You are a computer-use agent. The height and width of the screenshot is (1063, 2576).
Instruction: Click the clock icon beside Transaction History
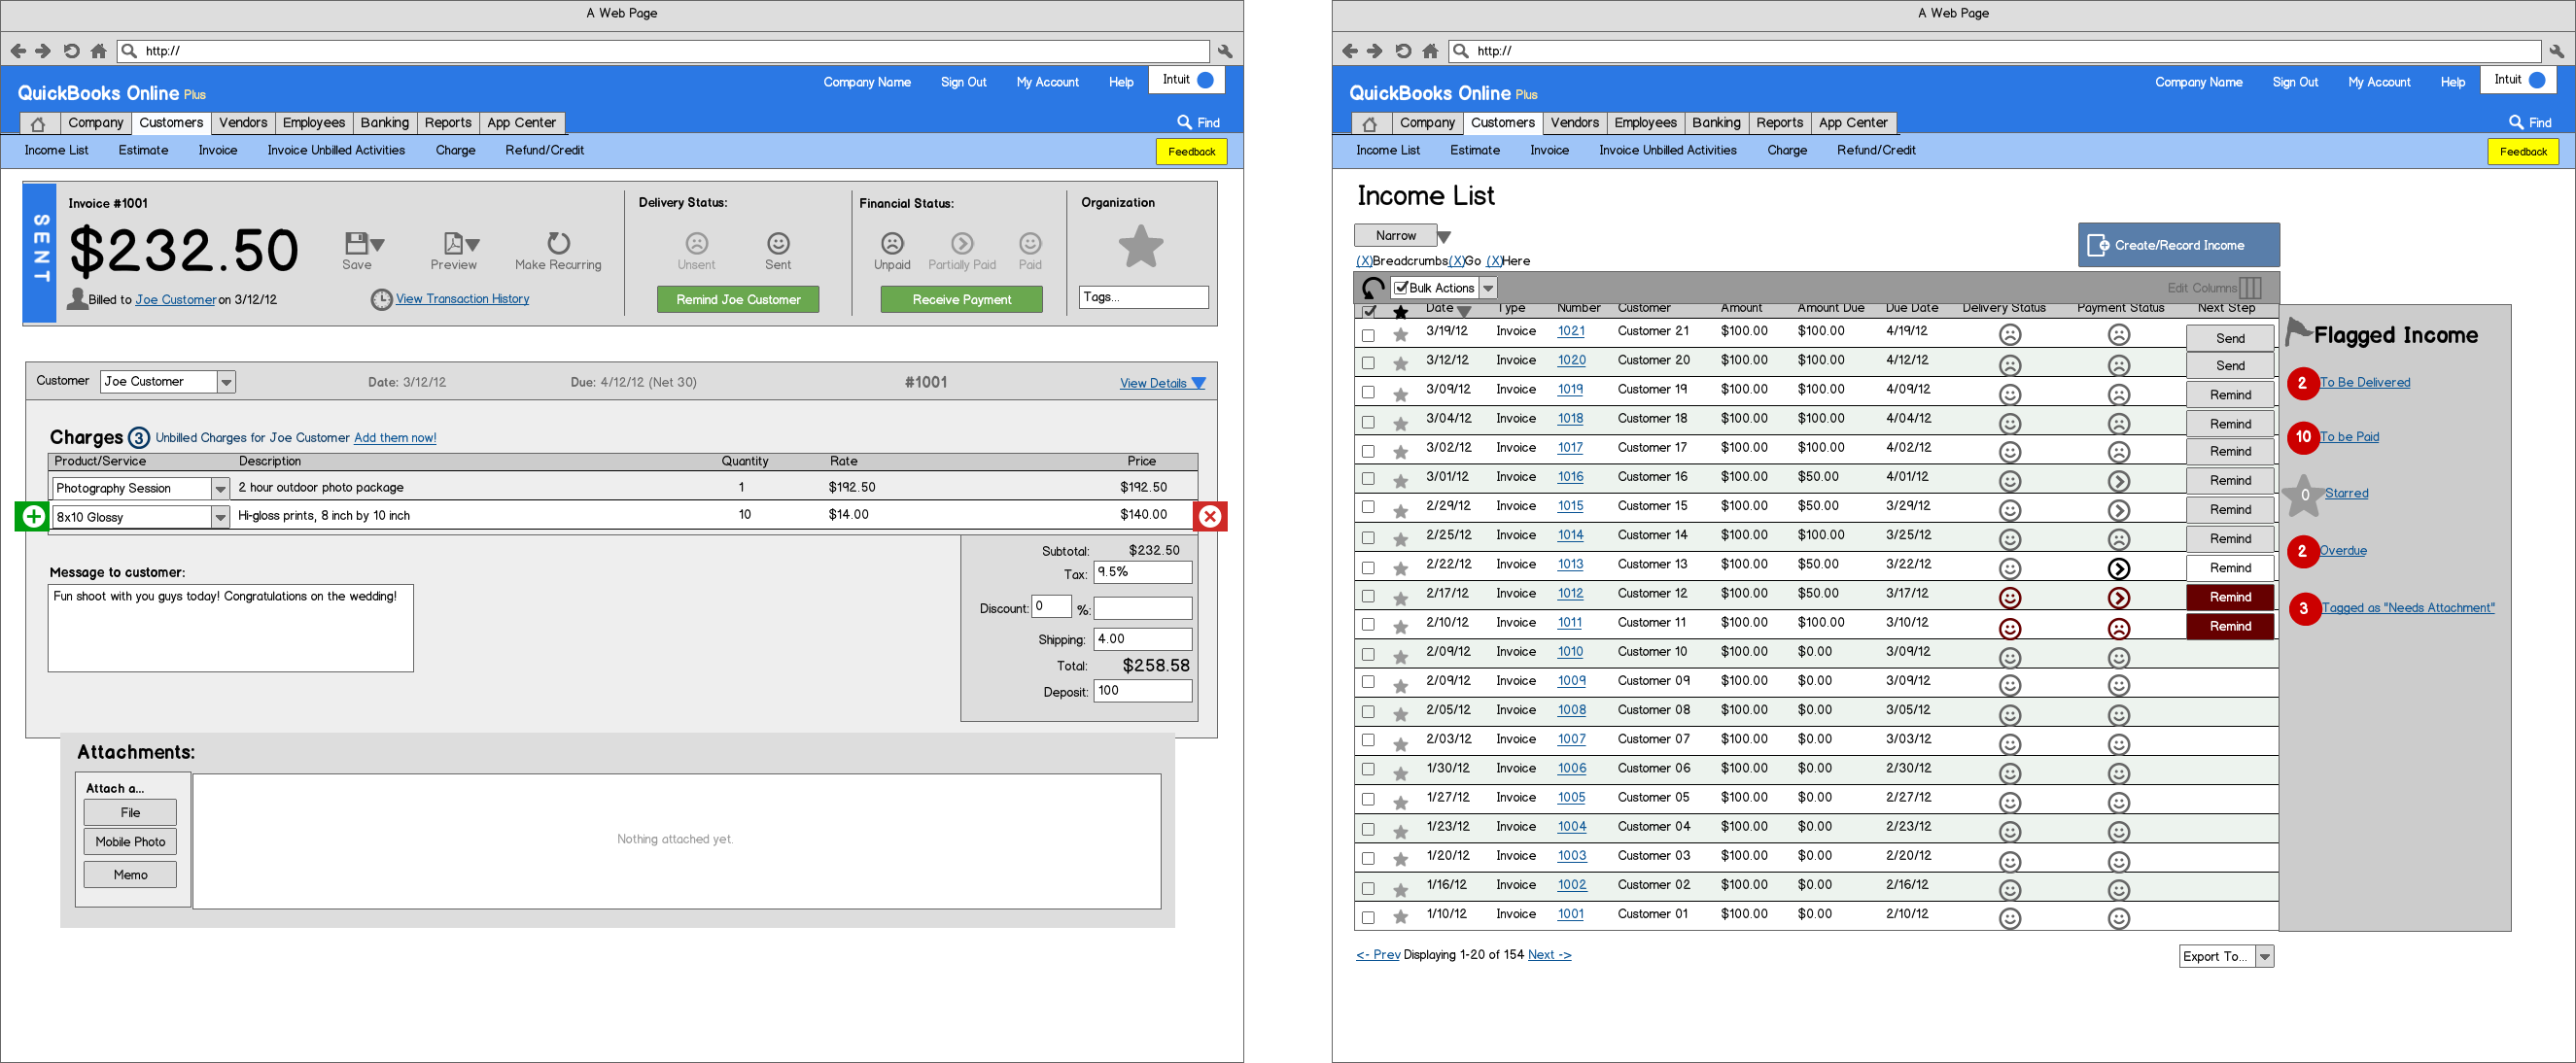click(381, 299)
